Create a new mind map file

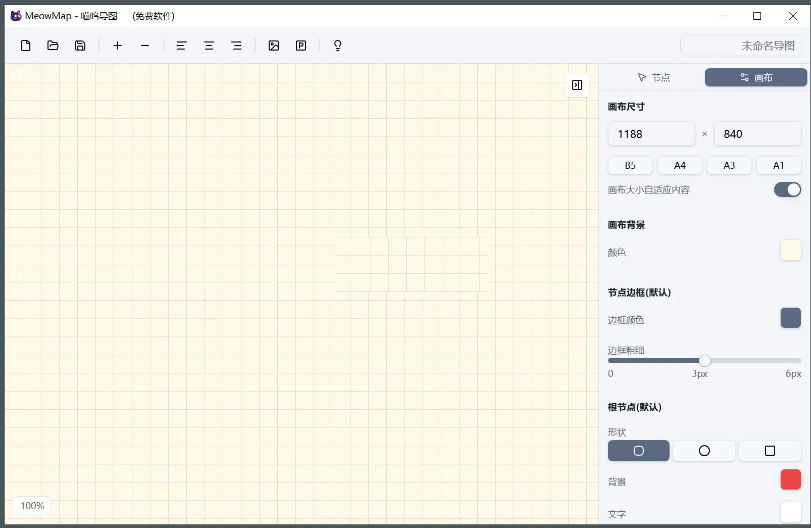tap(25, 46)
